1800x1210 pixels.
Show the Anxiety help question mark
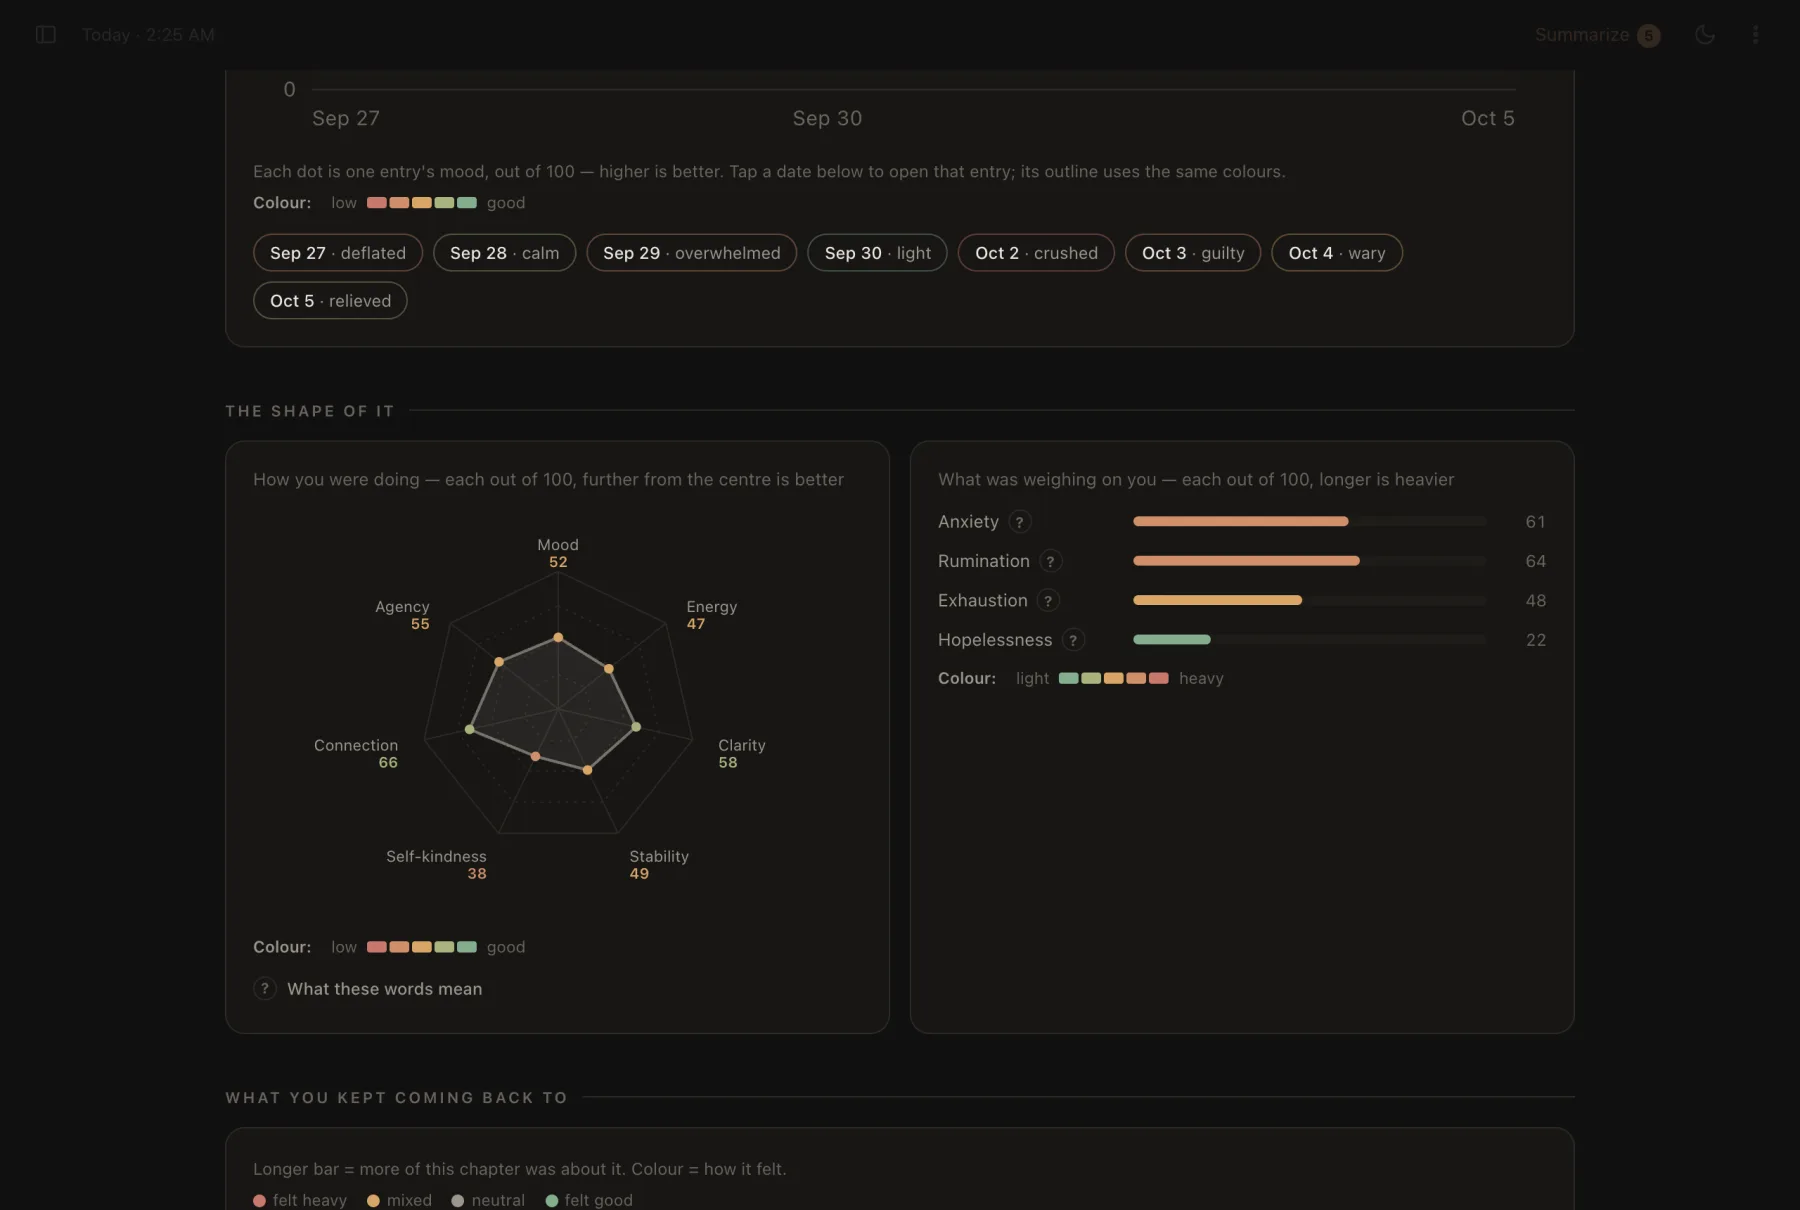[x=1019, y=522]
